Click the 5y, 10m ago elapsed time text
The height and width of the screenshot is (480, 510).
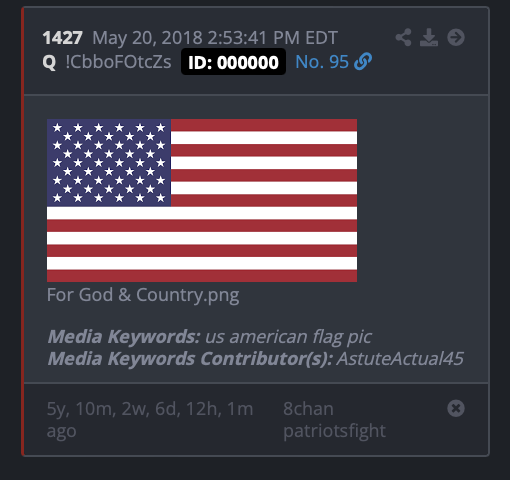click(150, 419)
